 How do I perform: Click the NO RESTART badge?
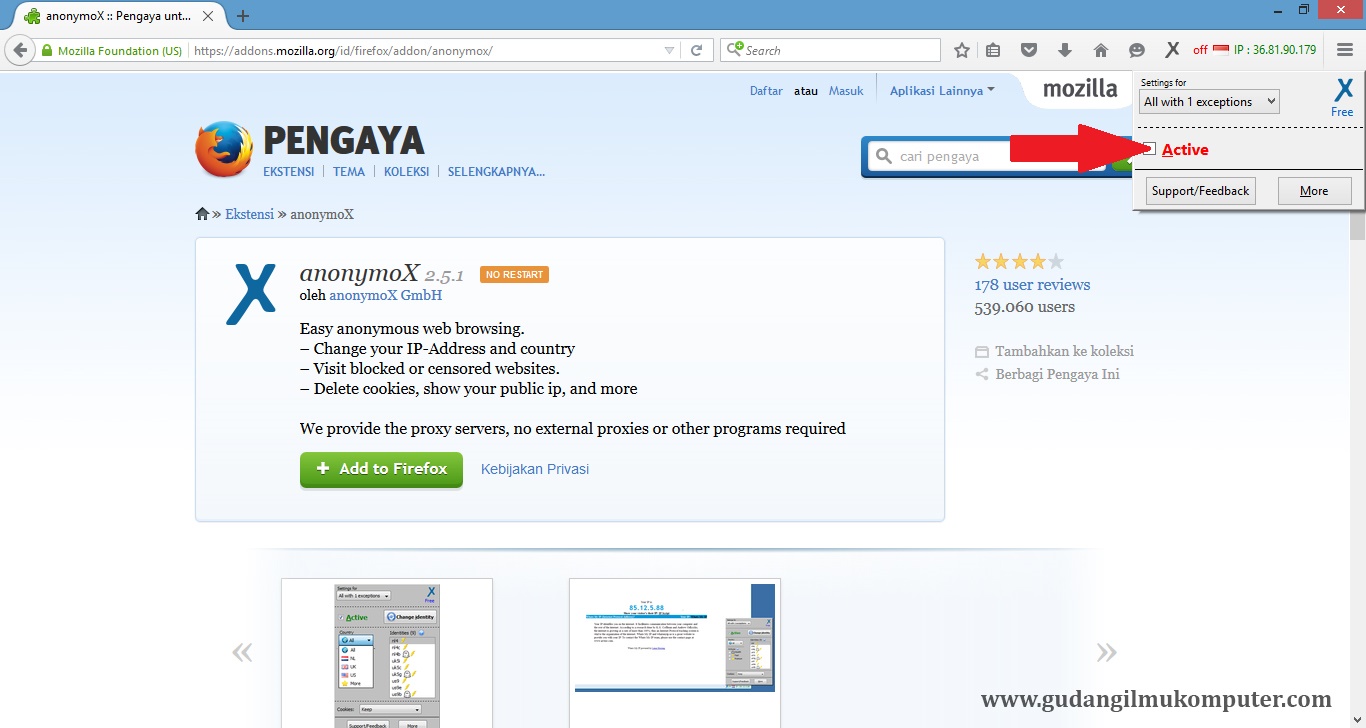tap(514, 275)
